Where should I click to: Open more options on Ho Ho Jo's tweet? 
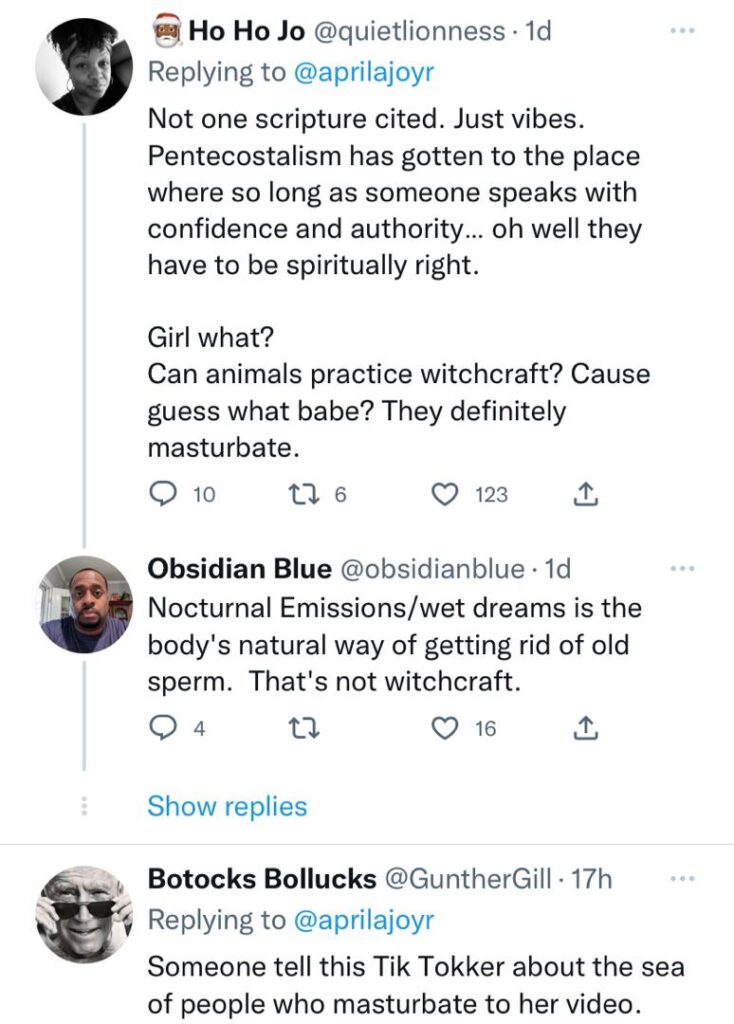tap(683, 31)
